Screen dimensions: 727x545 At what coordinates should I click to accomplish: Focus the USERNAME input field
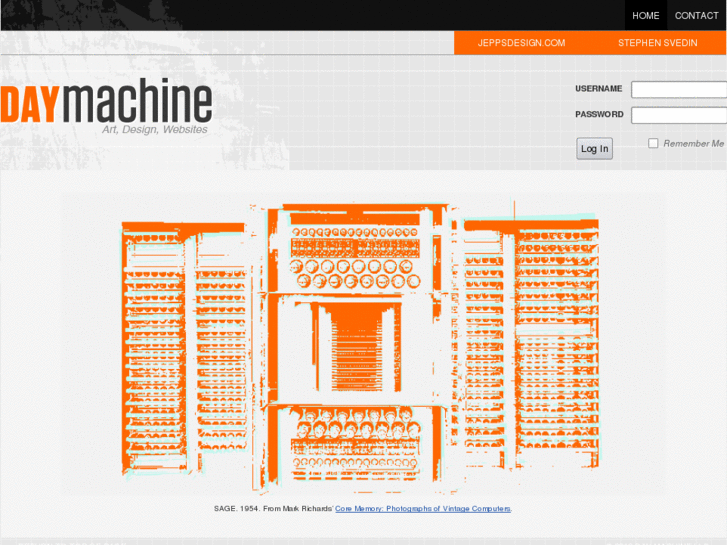(679, 90)
